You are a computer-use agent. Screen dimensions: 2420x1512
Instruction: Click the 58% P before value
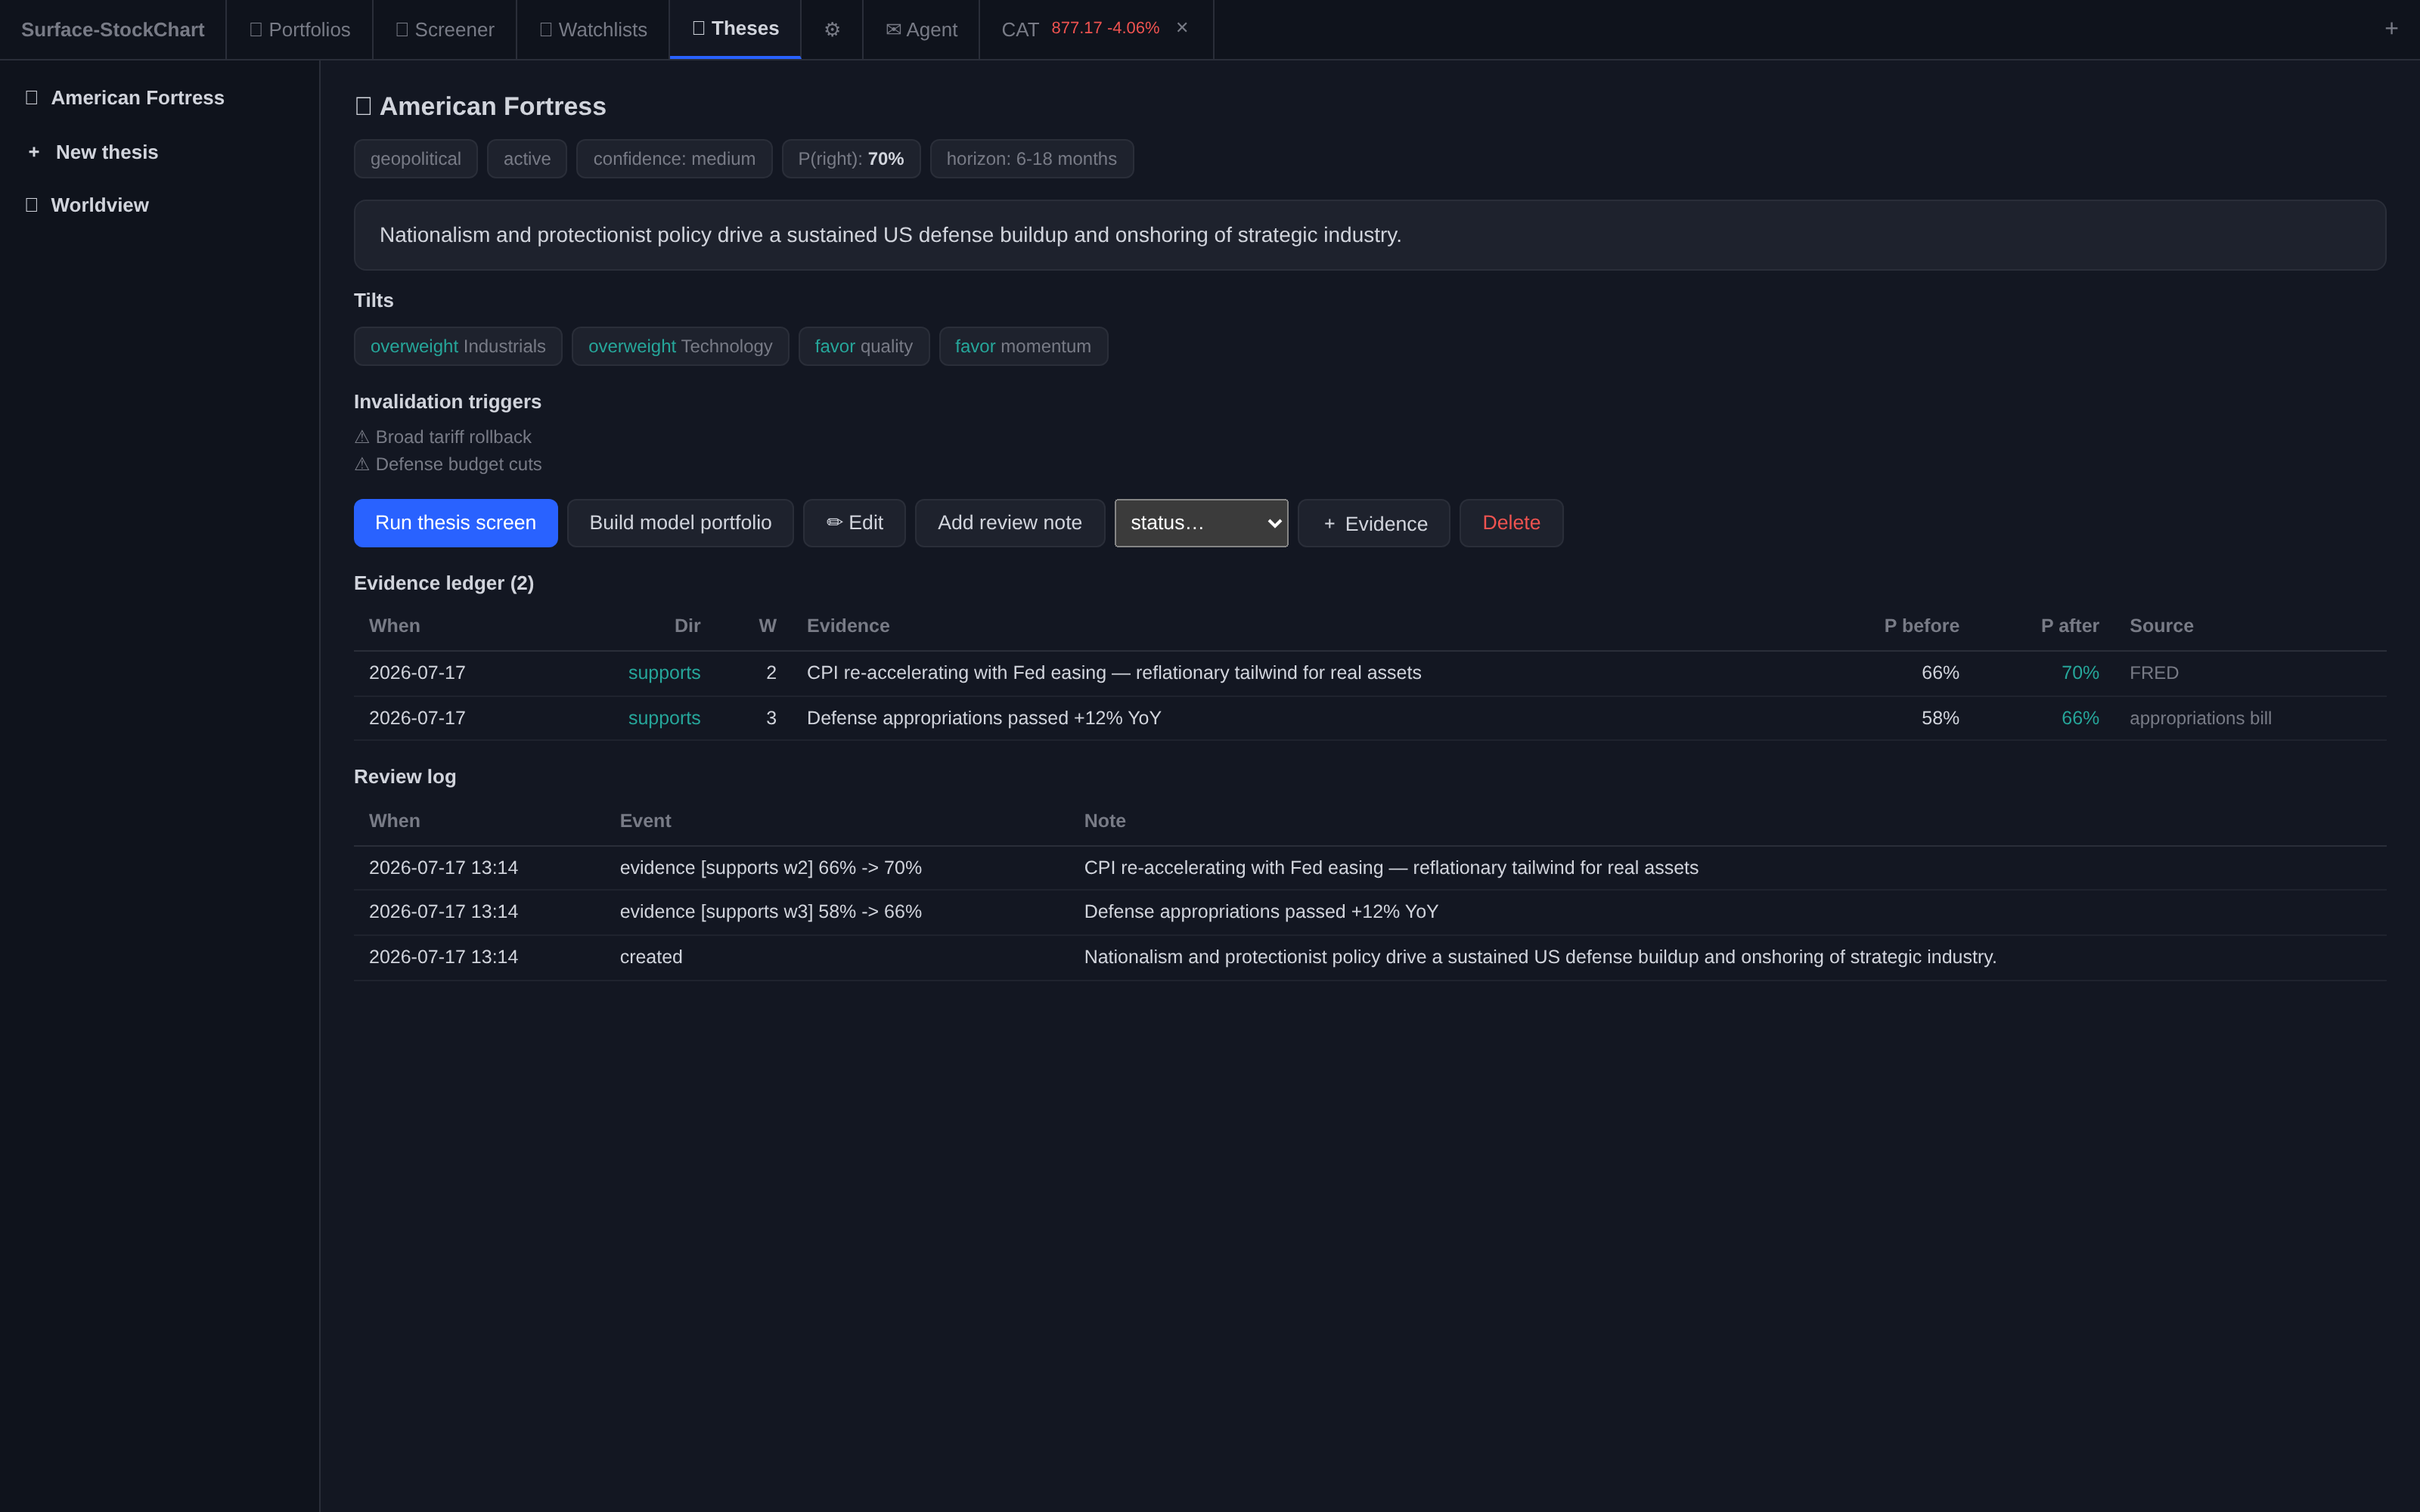(1940, 718)
